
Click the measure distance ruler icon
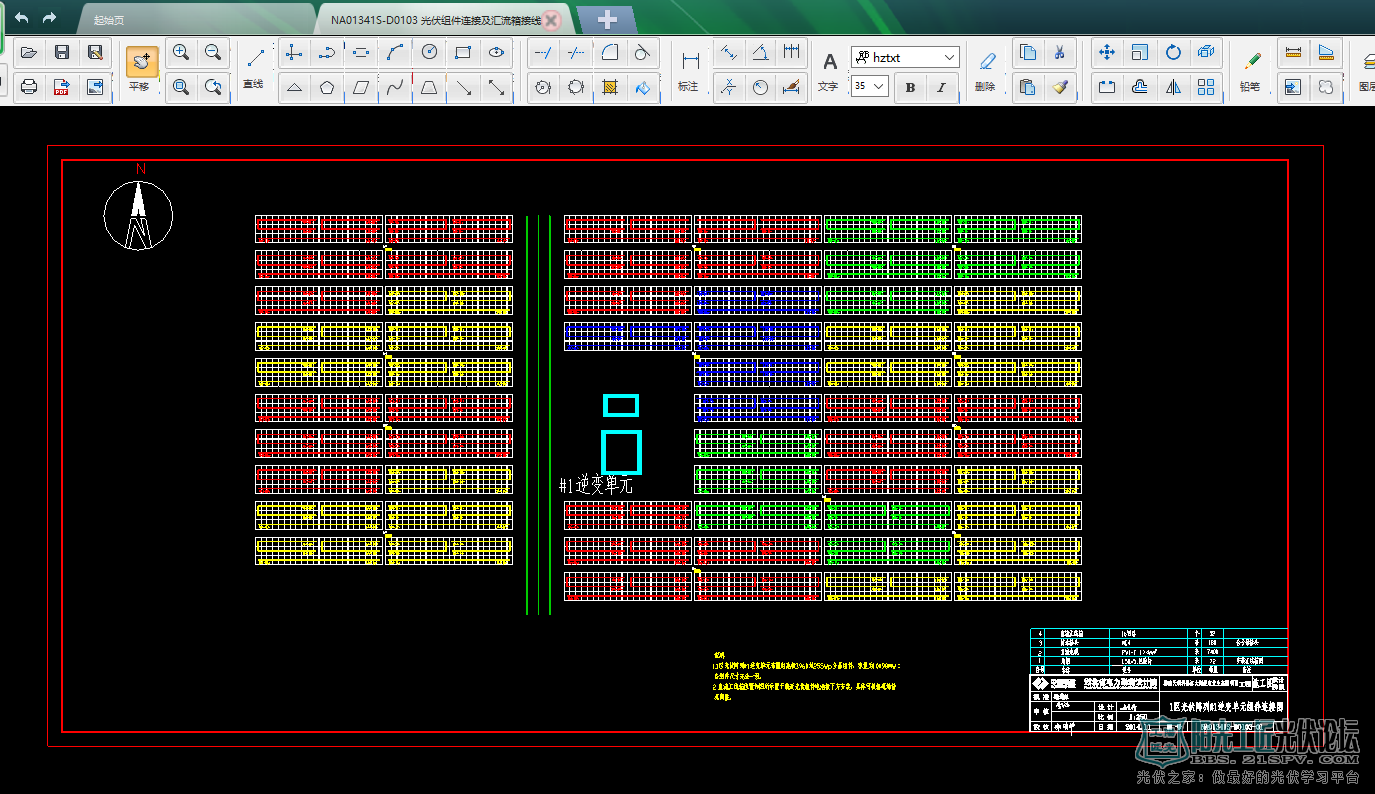coord(1293,52)
